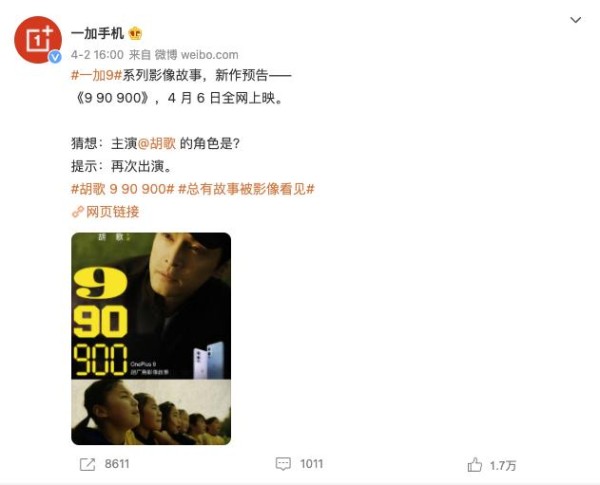Click the 1011 comment count

311,464
